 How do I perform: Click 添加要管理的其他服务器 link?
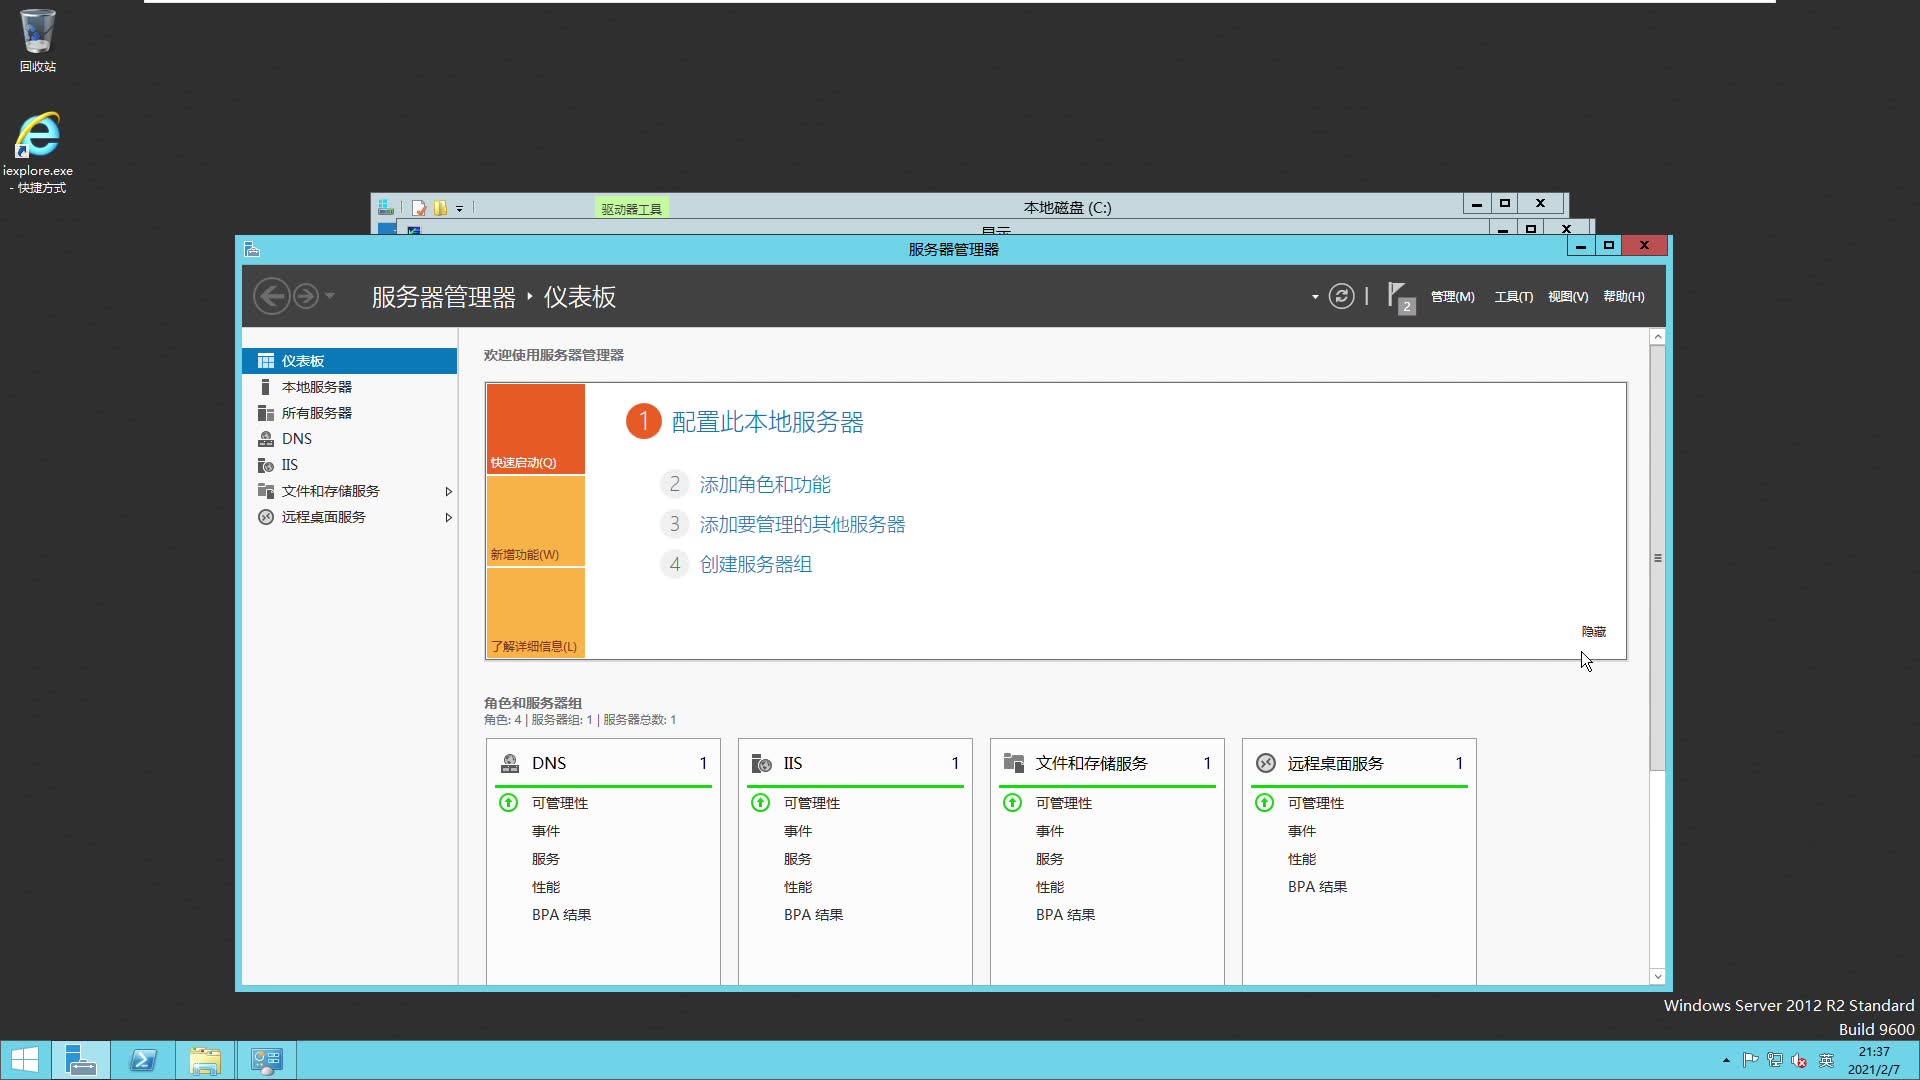802,525
